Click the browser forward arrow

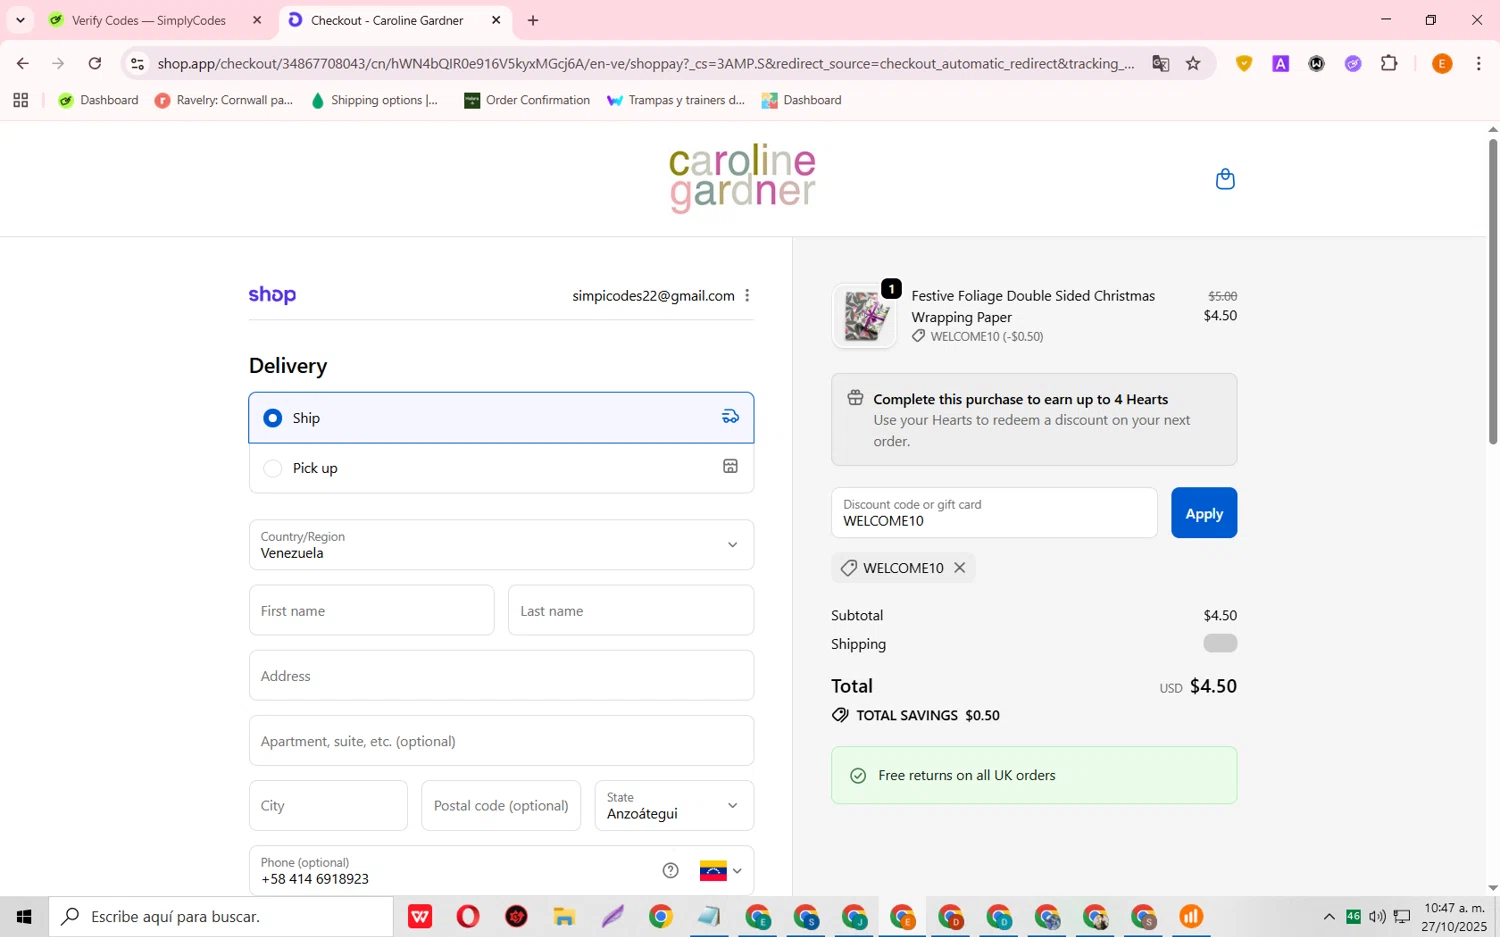(x=58, y=63)
